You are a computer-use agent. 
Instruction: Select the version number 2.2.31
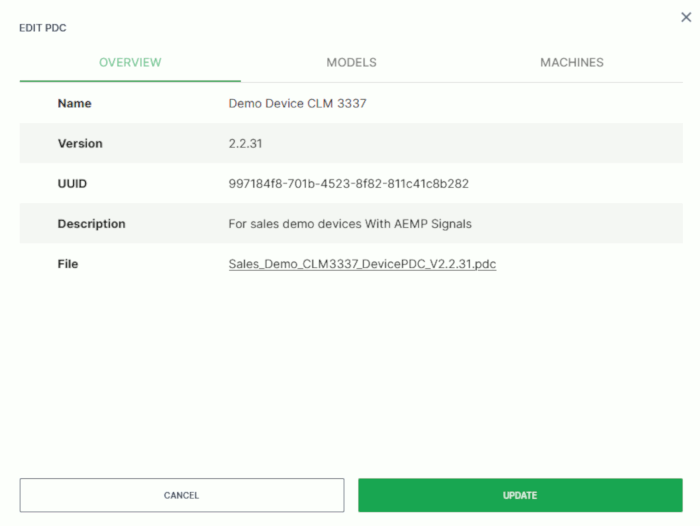tap(246, 143)
